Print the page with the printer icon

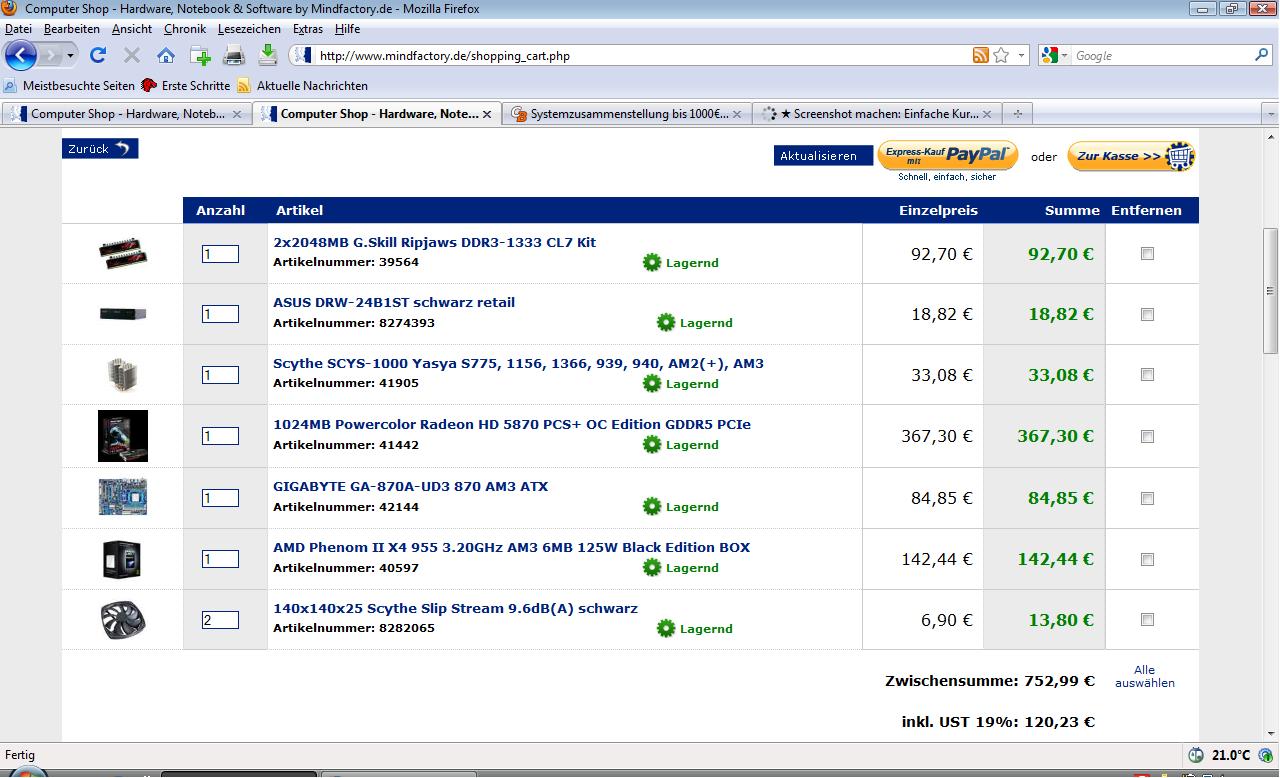click(234, 55)
